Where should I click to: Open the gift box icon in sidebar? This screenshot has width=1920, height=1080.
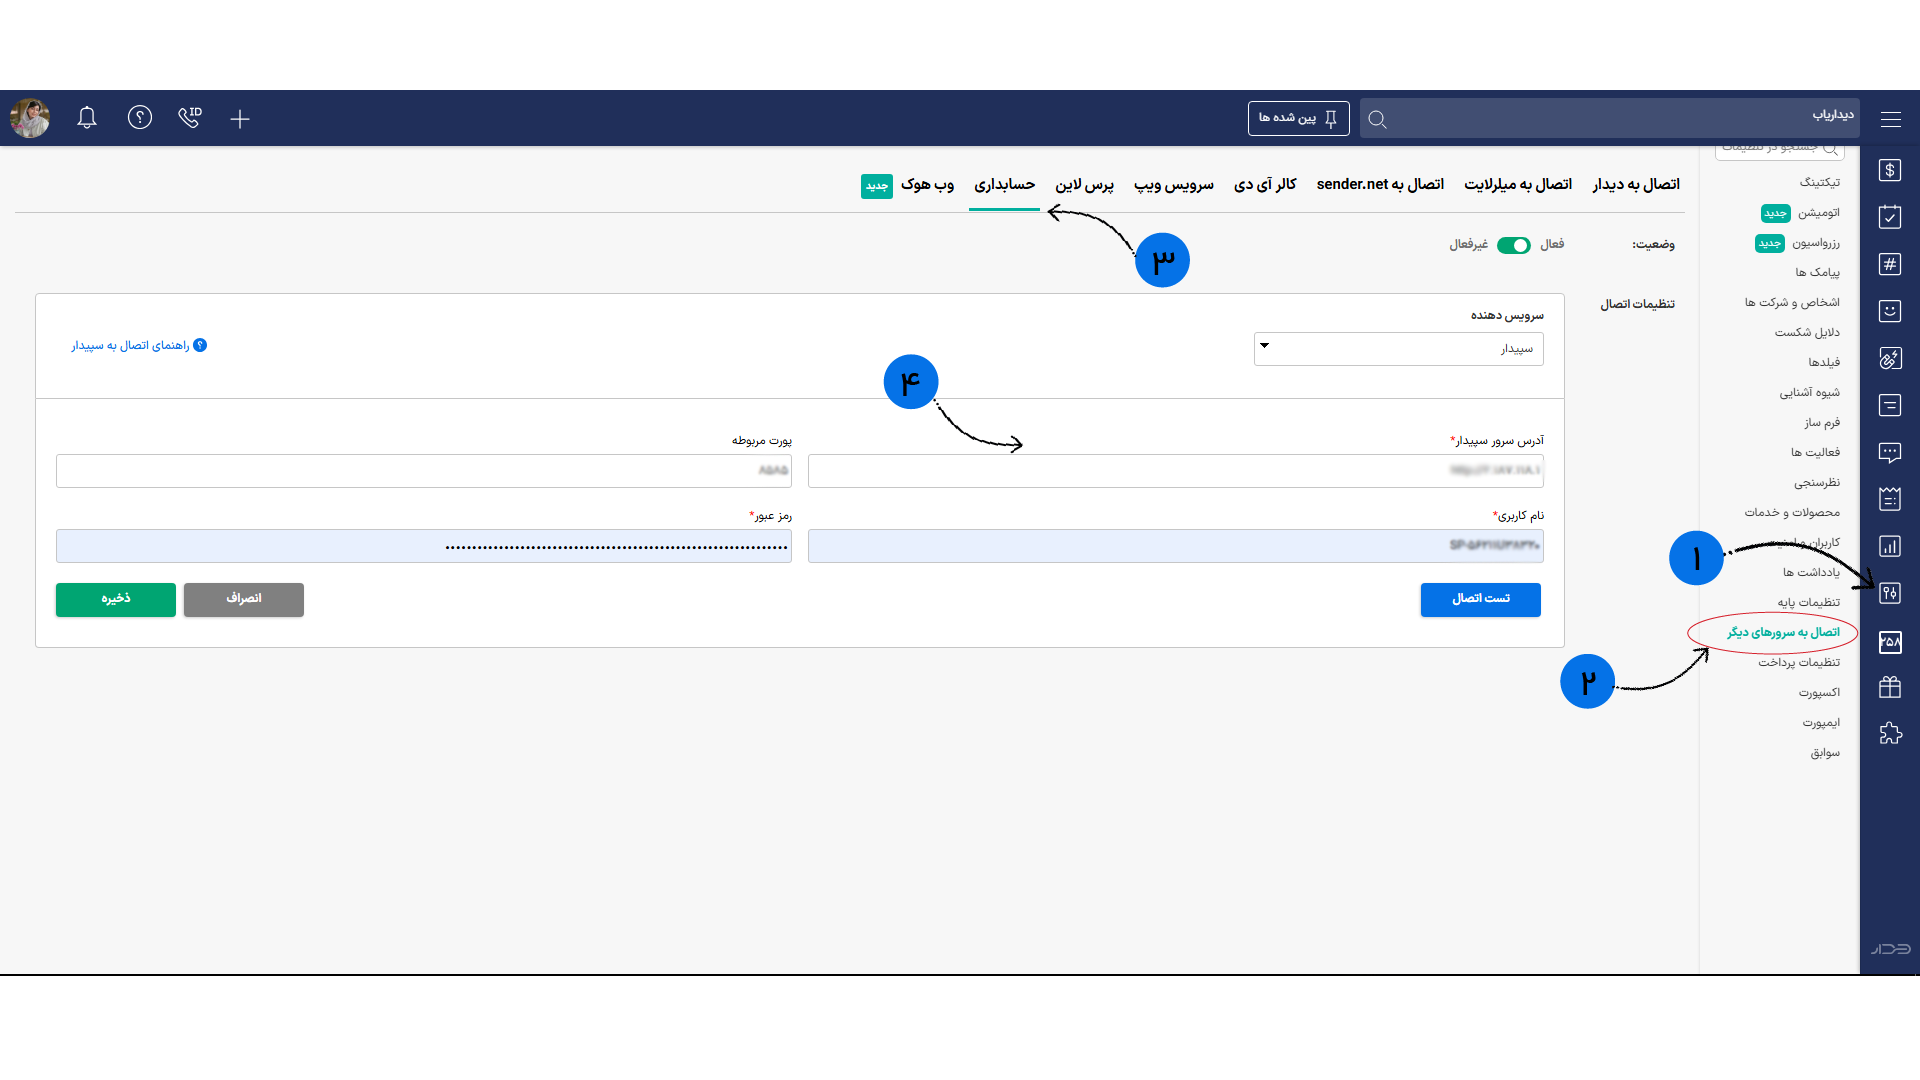click(1889, 687)
